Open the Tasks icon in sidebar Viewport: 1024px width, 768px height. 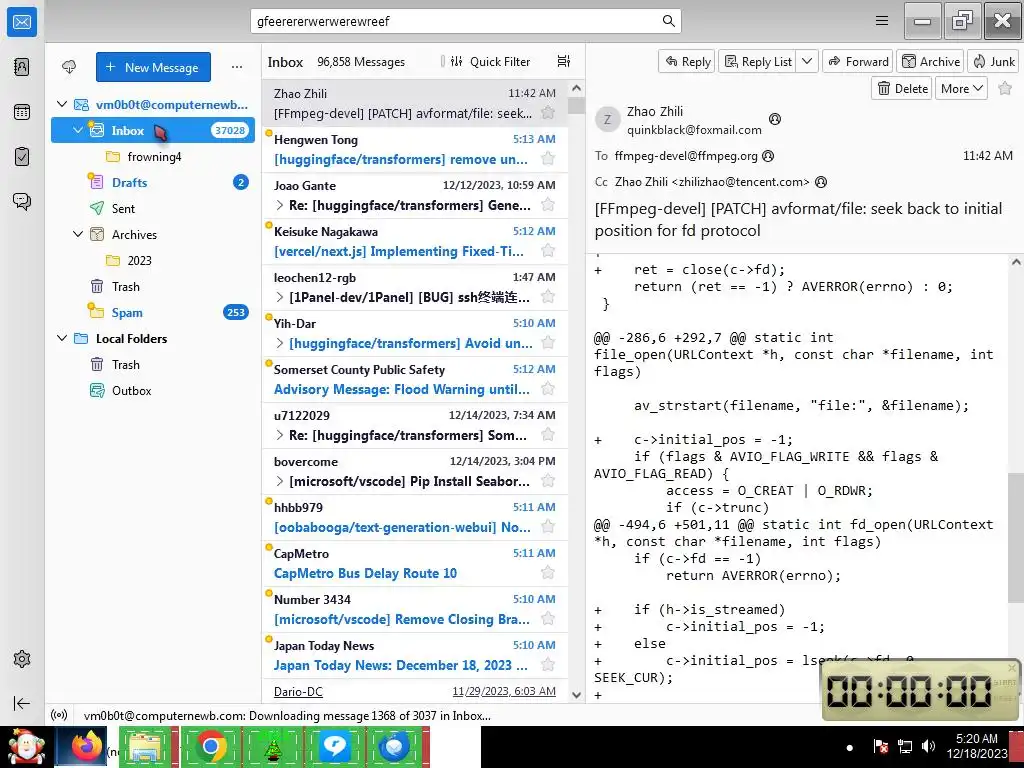pyautogui.click(x=22, y=157)
